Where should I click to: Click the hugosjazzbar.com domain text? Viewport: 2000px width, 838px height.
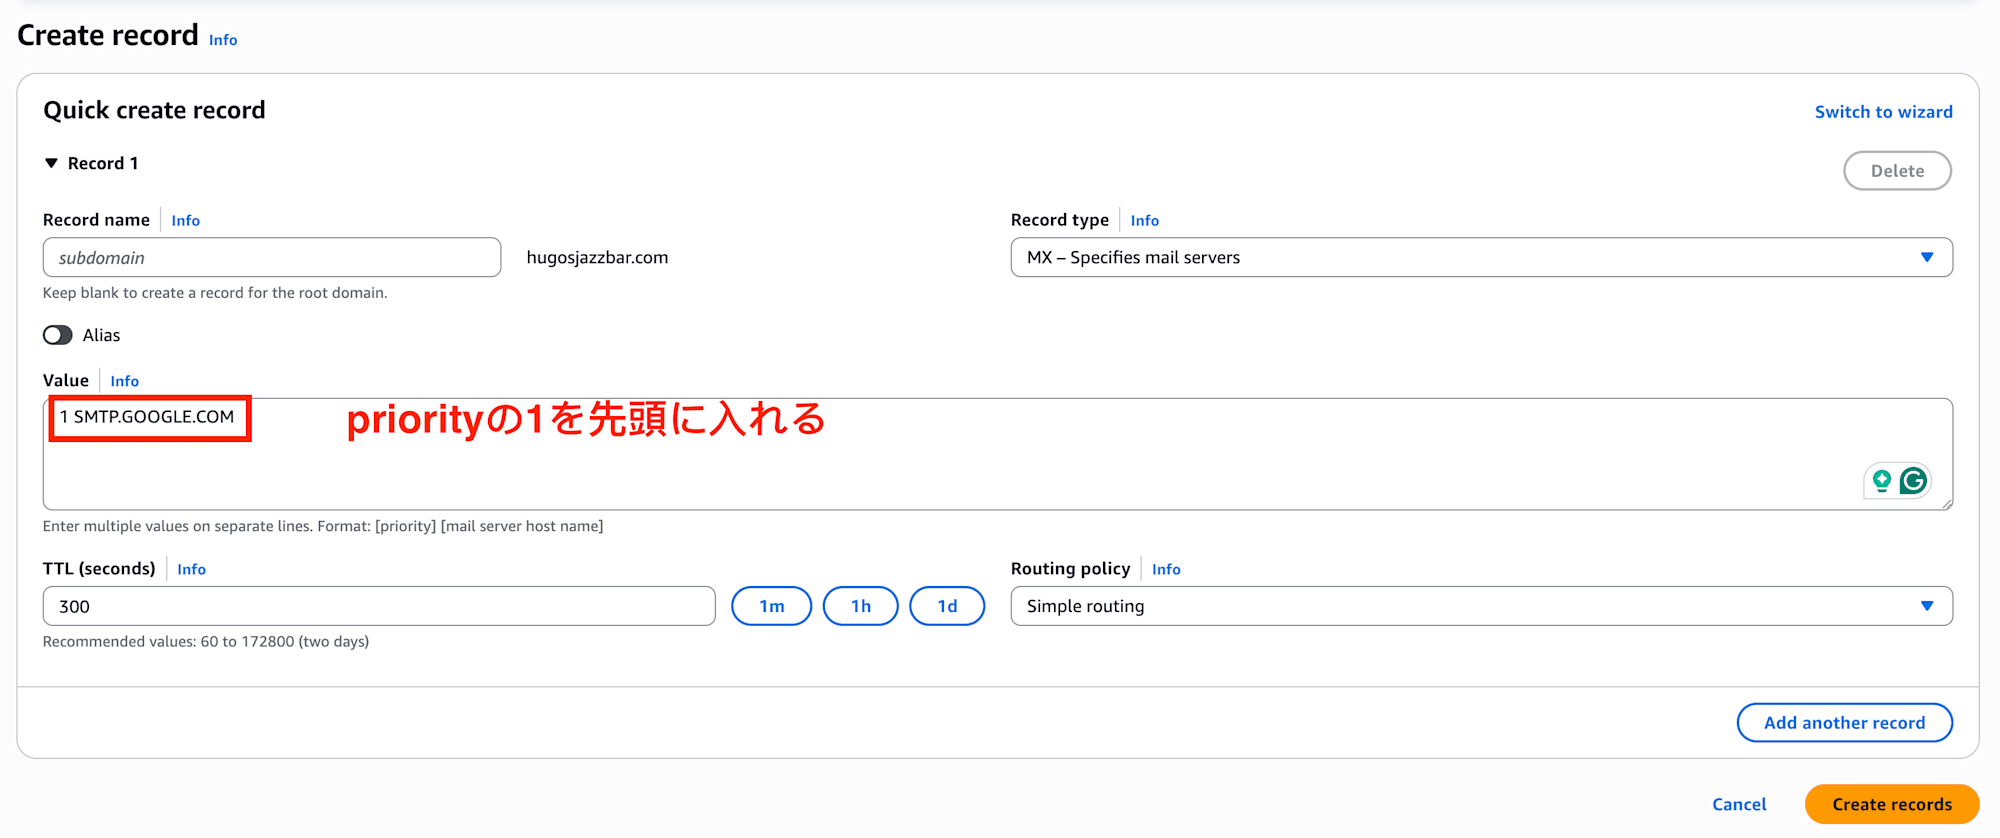click(x=597, y=258)
